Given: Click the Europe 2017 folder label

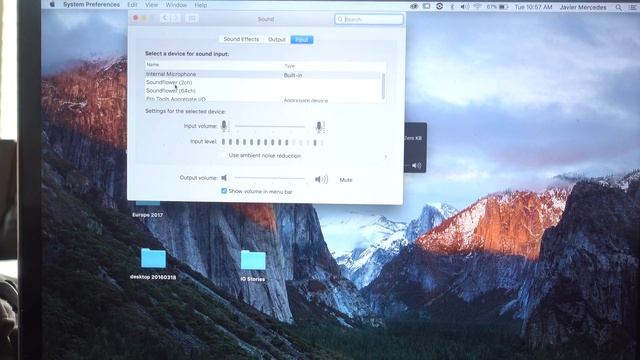Looking at the screenshot, I should pyautogui.click(x=147, y=215).
